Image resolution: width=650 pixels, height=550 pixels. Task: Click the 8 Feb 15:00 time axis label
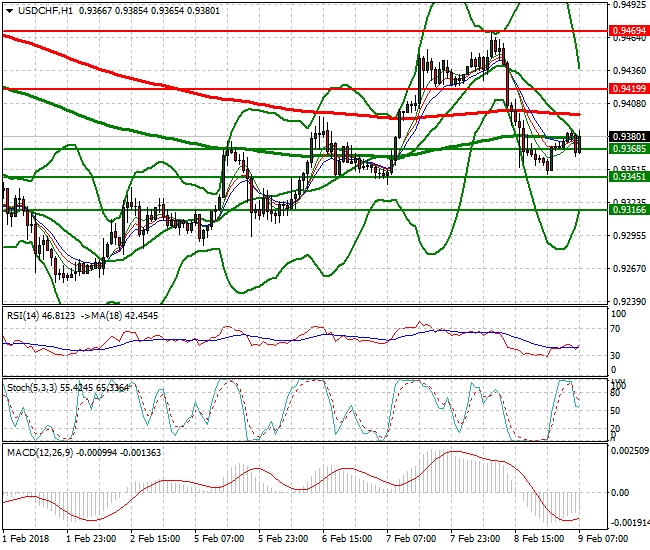[x=539, y=539]
